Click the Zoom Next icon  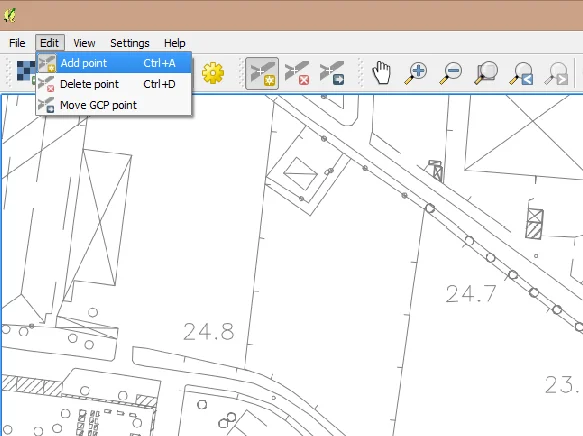coord(556,73)
